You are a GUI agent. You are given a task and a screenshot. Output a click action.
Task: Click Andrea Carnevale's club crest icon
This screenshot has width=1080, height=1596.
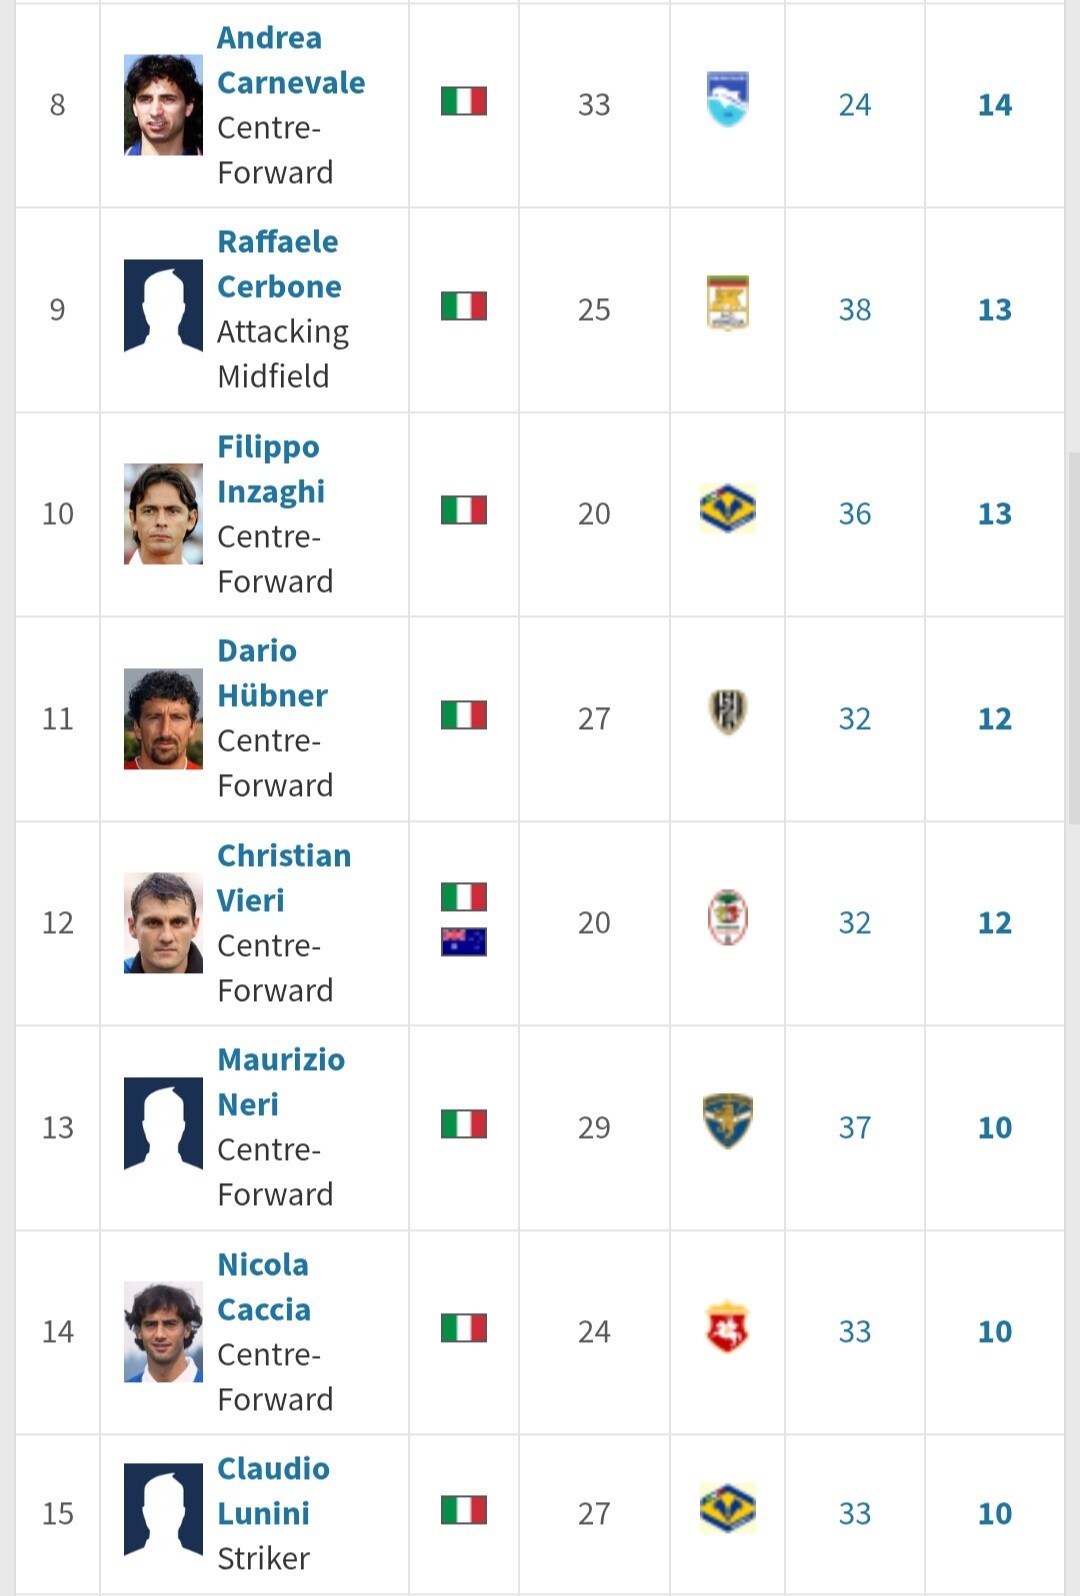pyautogui.click(x=727, y=99)
